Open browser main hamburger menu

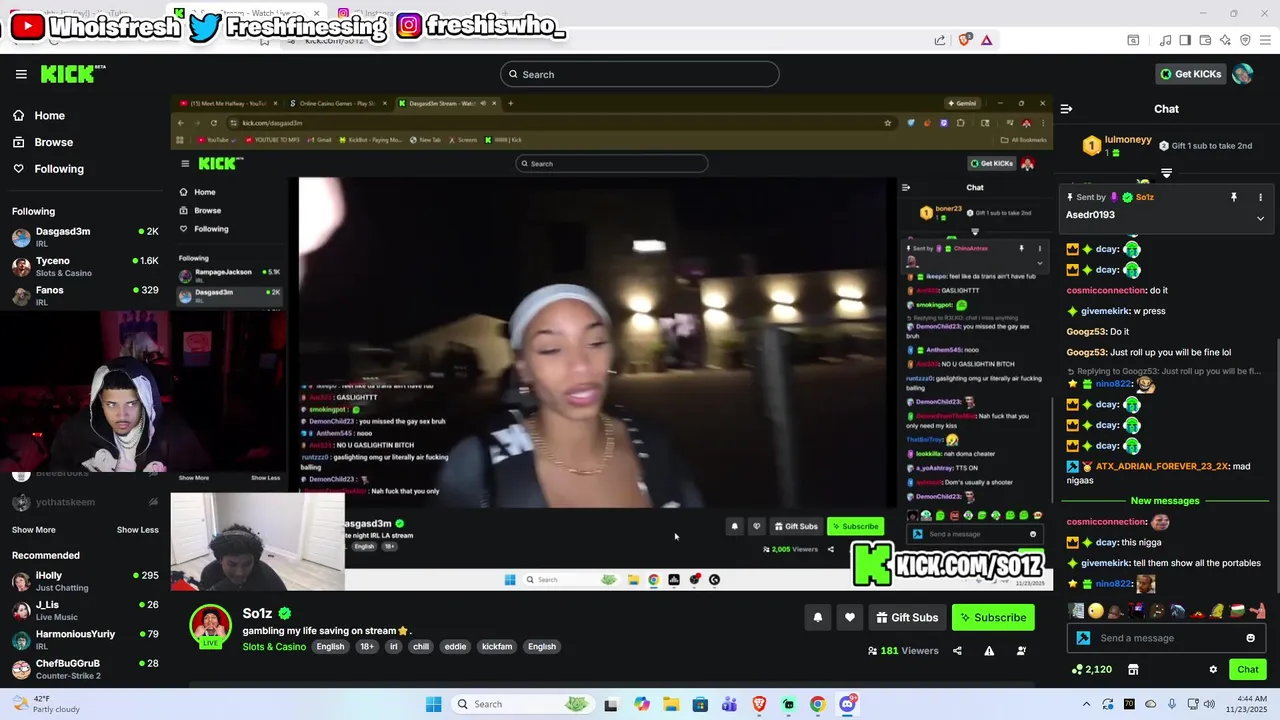pyautogui.click(x=1265, y=40)
